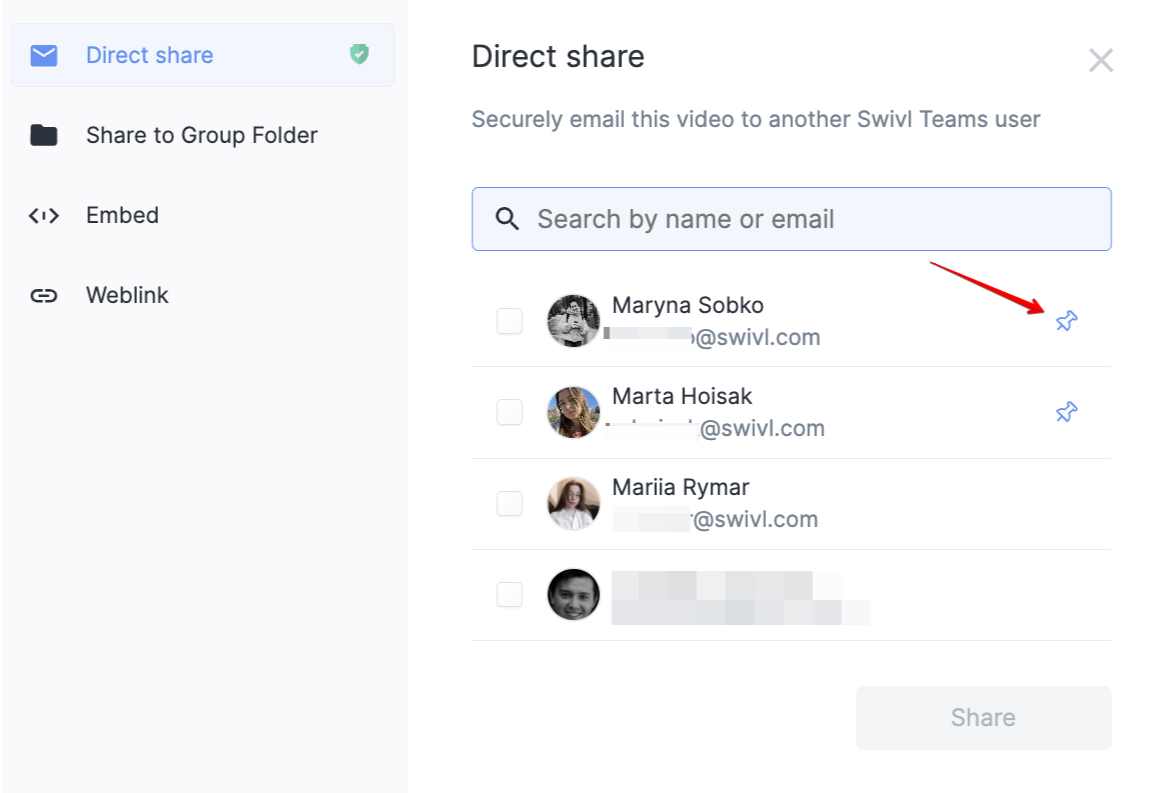Click the magnifier icon in the search box
The height and width of the screenshot is (793, 1167).
[x=508, y=219]
